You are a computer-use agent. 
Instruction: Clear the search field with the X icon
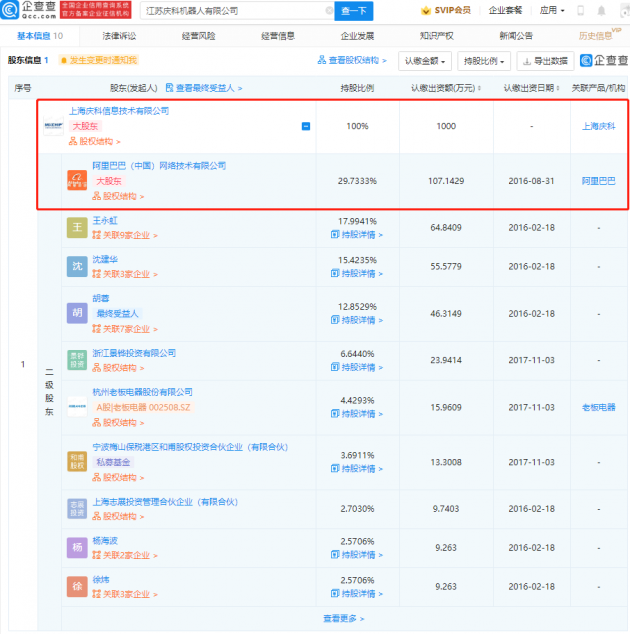pyautogui.click(x=330, y=11)
